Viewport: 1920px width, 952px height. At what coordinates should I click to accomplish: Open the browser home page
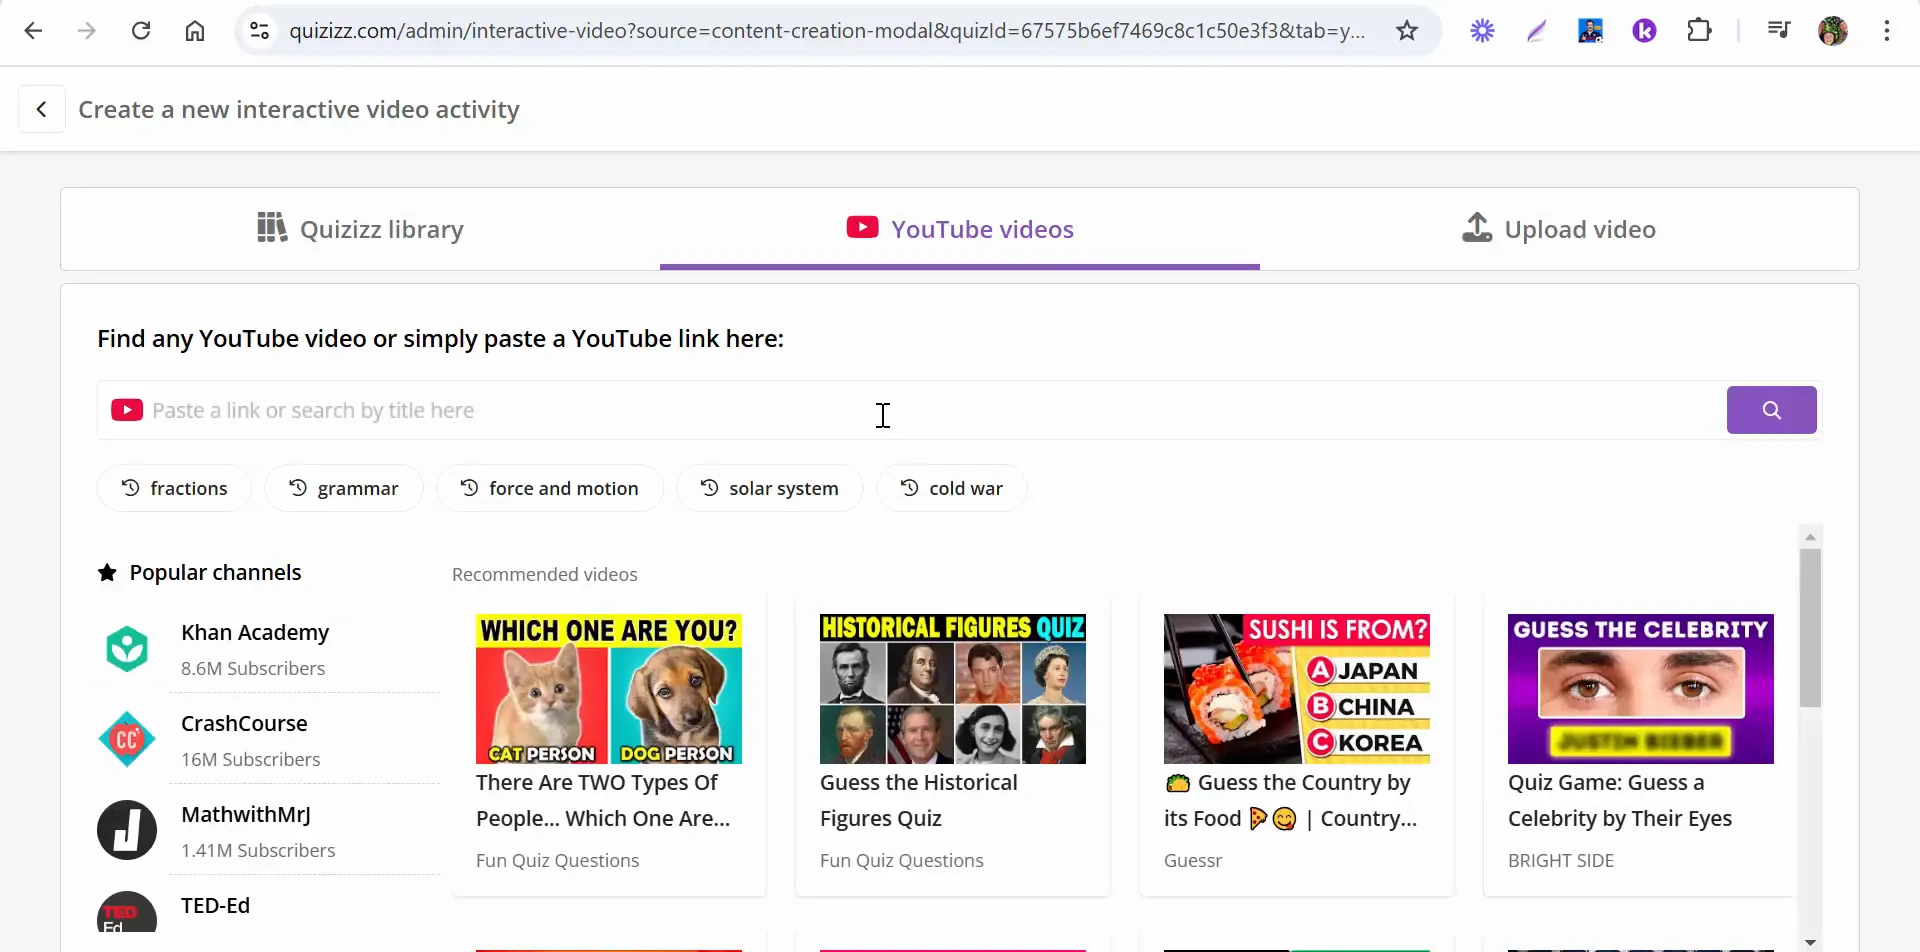[x=195, y=31]
